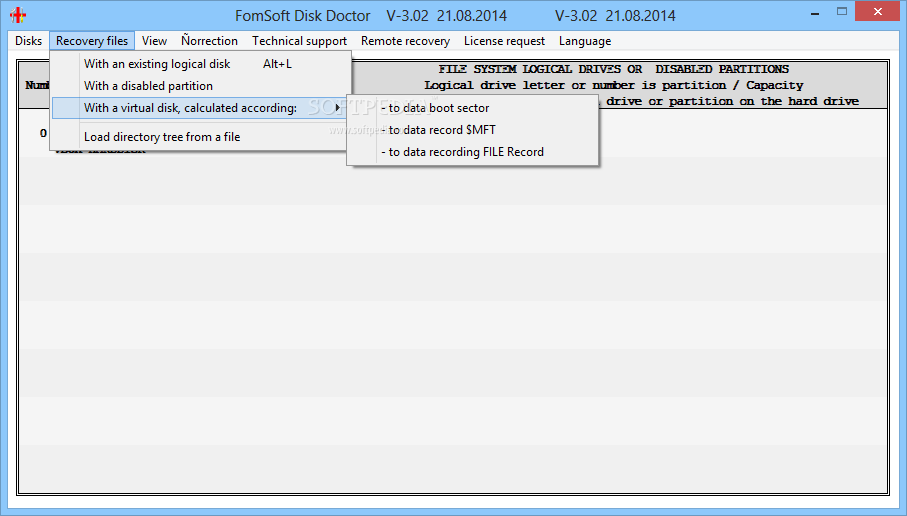Close the Recovery files menu
907x516 pixels.
tap(92, 41)
